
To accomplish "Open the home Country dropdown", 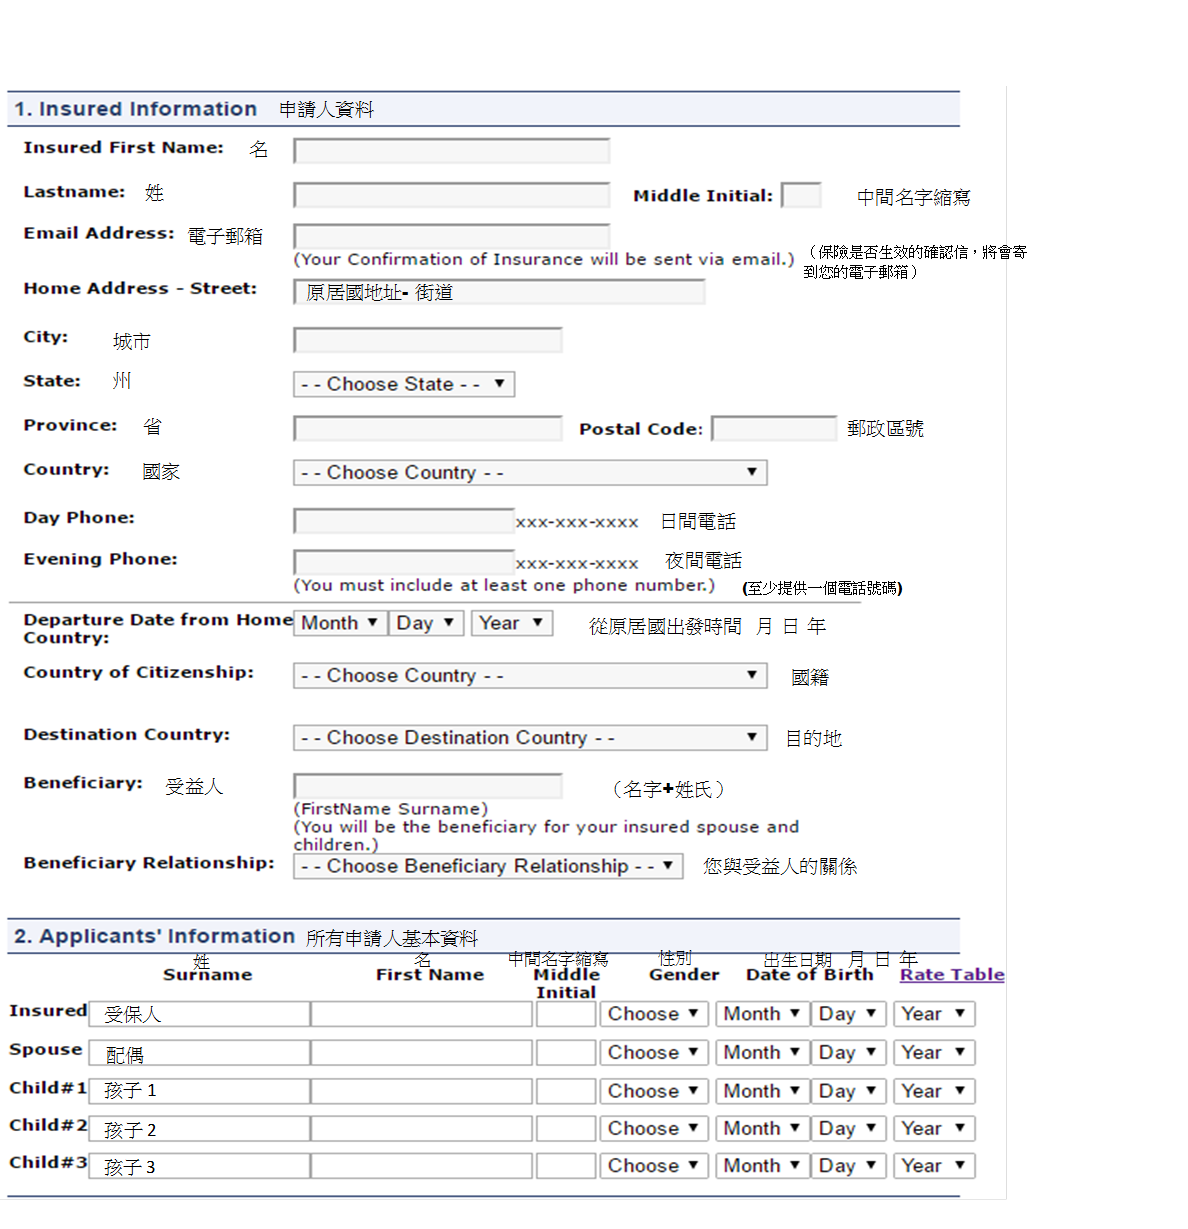I will (530, 472).
